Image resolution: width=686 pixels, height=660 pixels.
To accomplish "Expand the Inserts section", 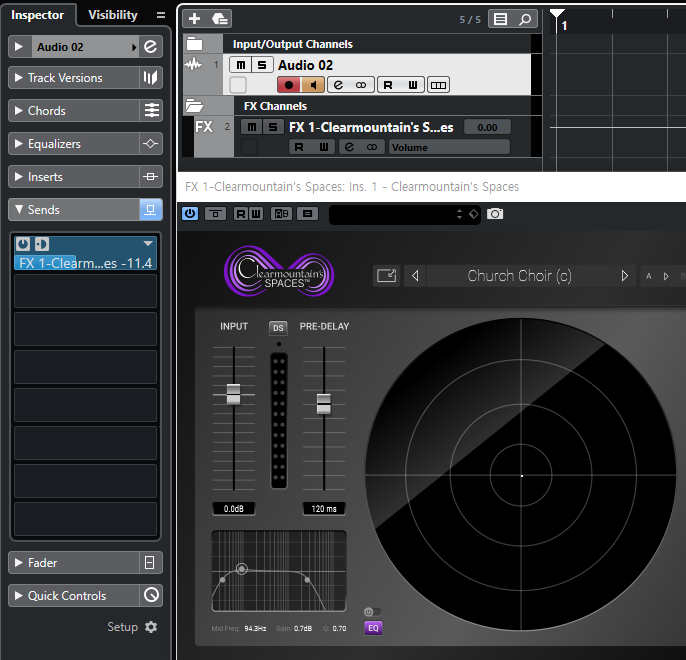I will pos(18,176).
